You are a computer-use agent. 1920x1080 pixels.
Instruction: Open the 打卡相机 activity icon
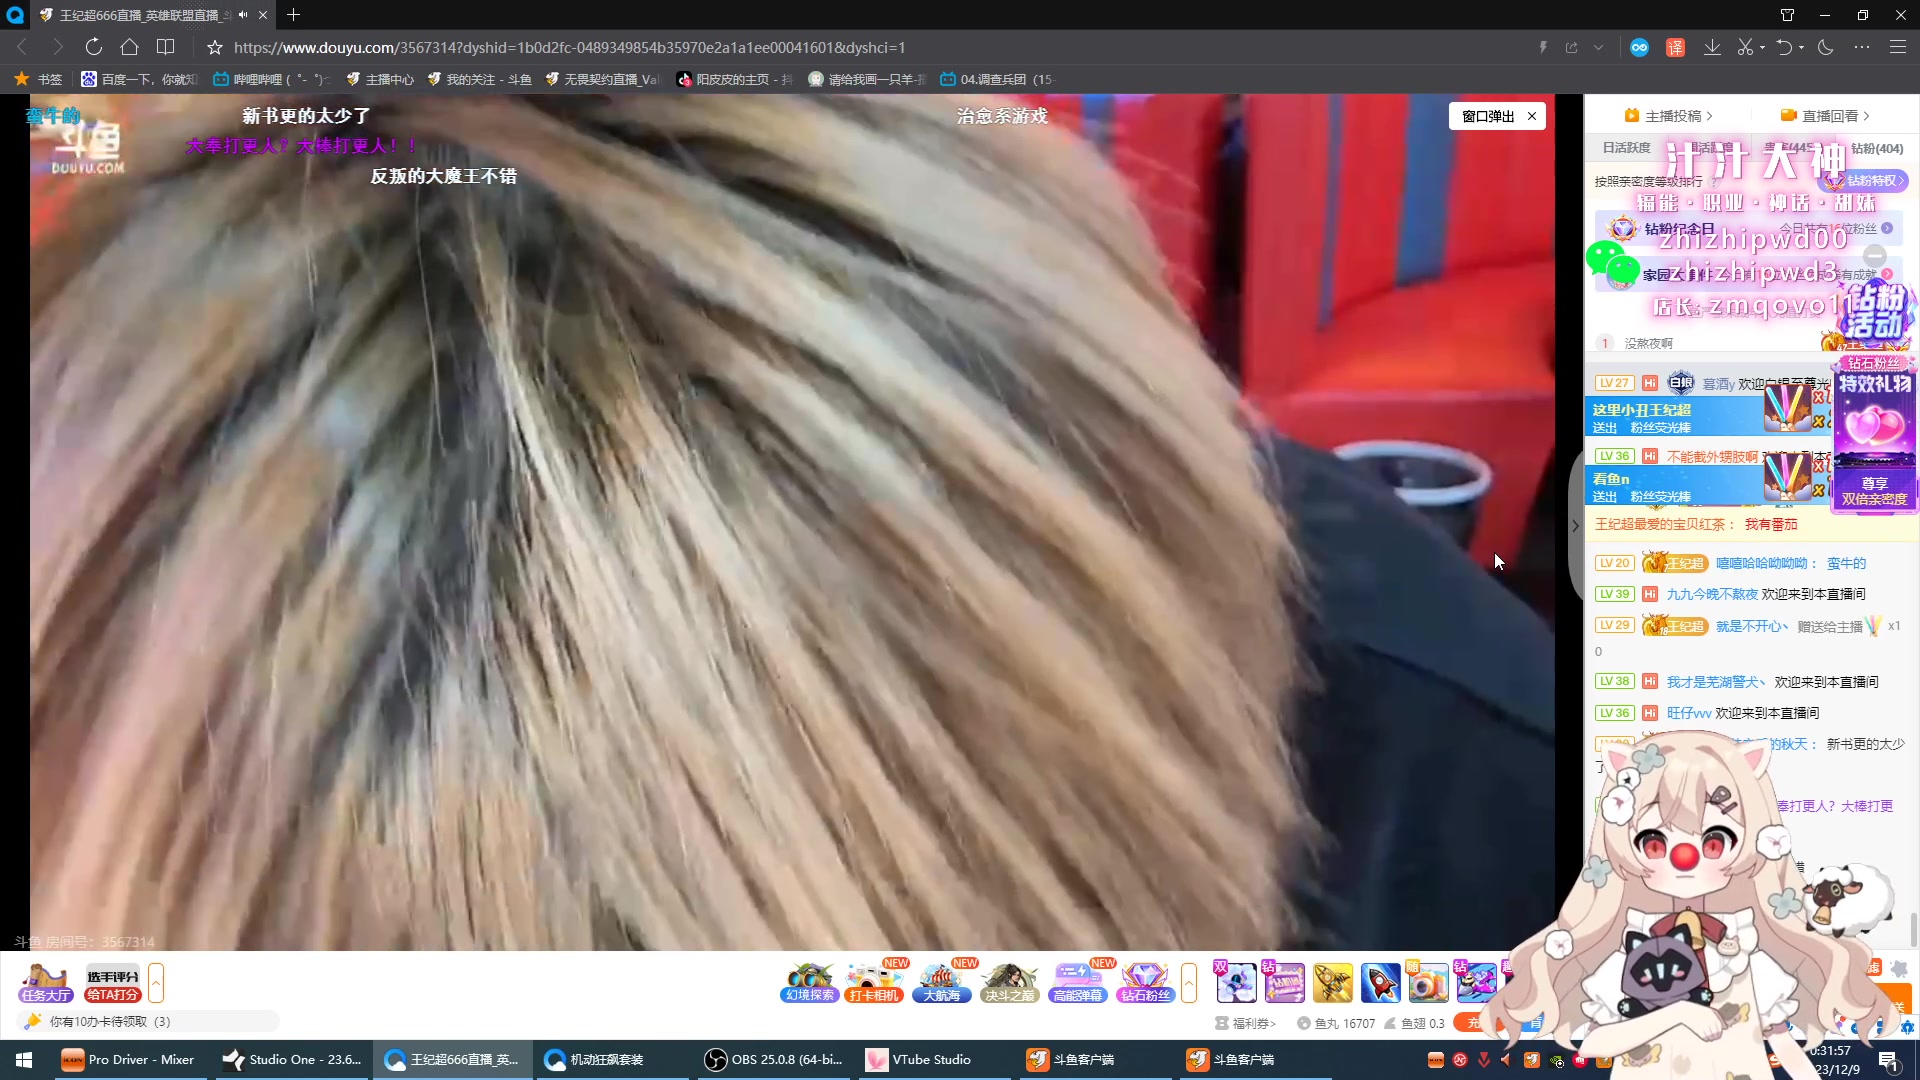click(x=875, y=982)
